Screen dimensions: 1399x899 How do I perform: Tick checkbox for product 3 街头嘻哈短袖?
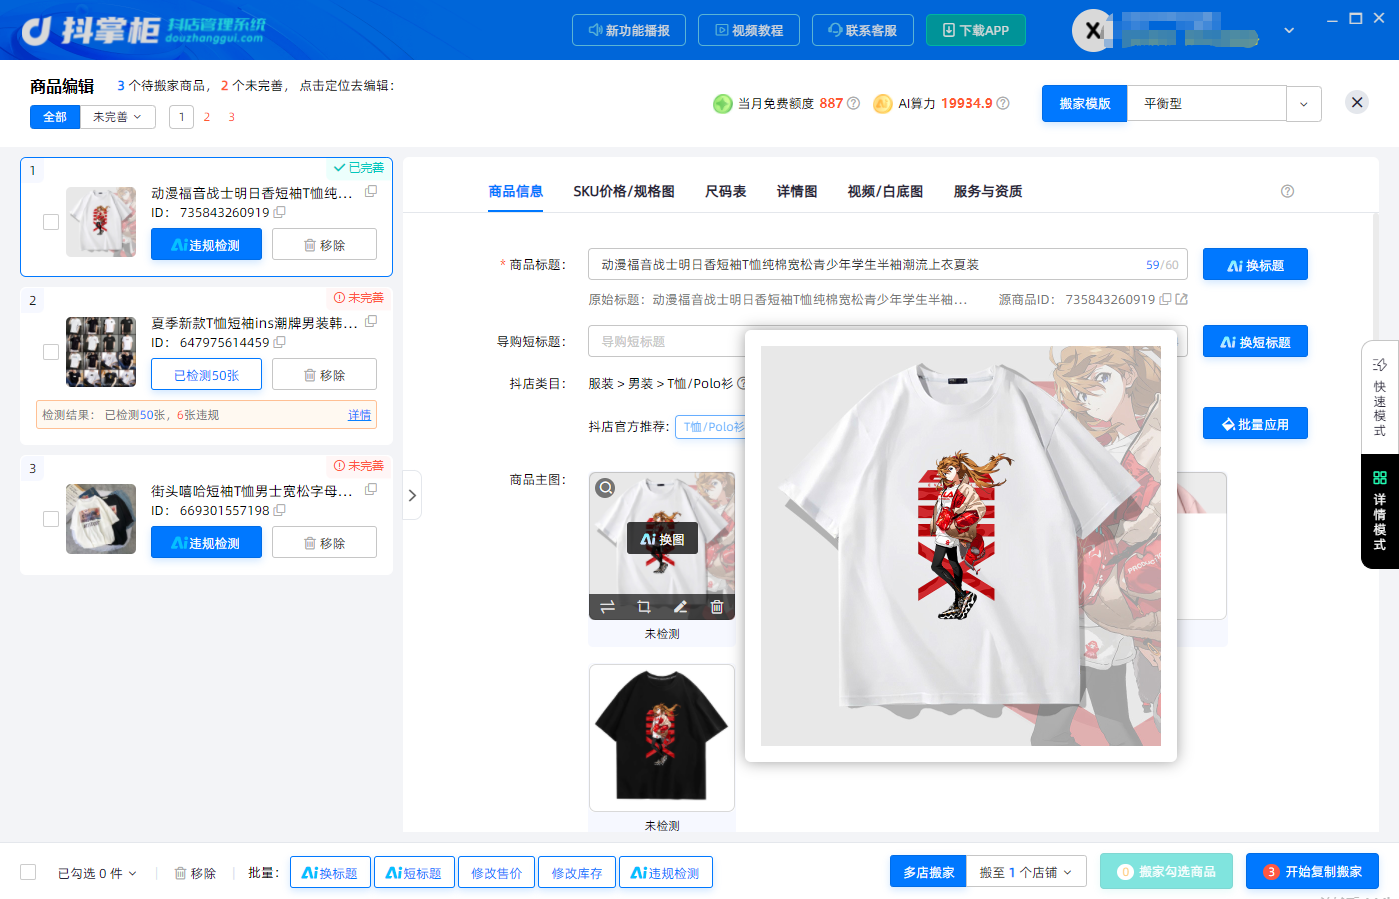pyautogui.click(x=51, y=519)
